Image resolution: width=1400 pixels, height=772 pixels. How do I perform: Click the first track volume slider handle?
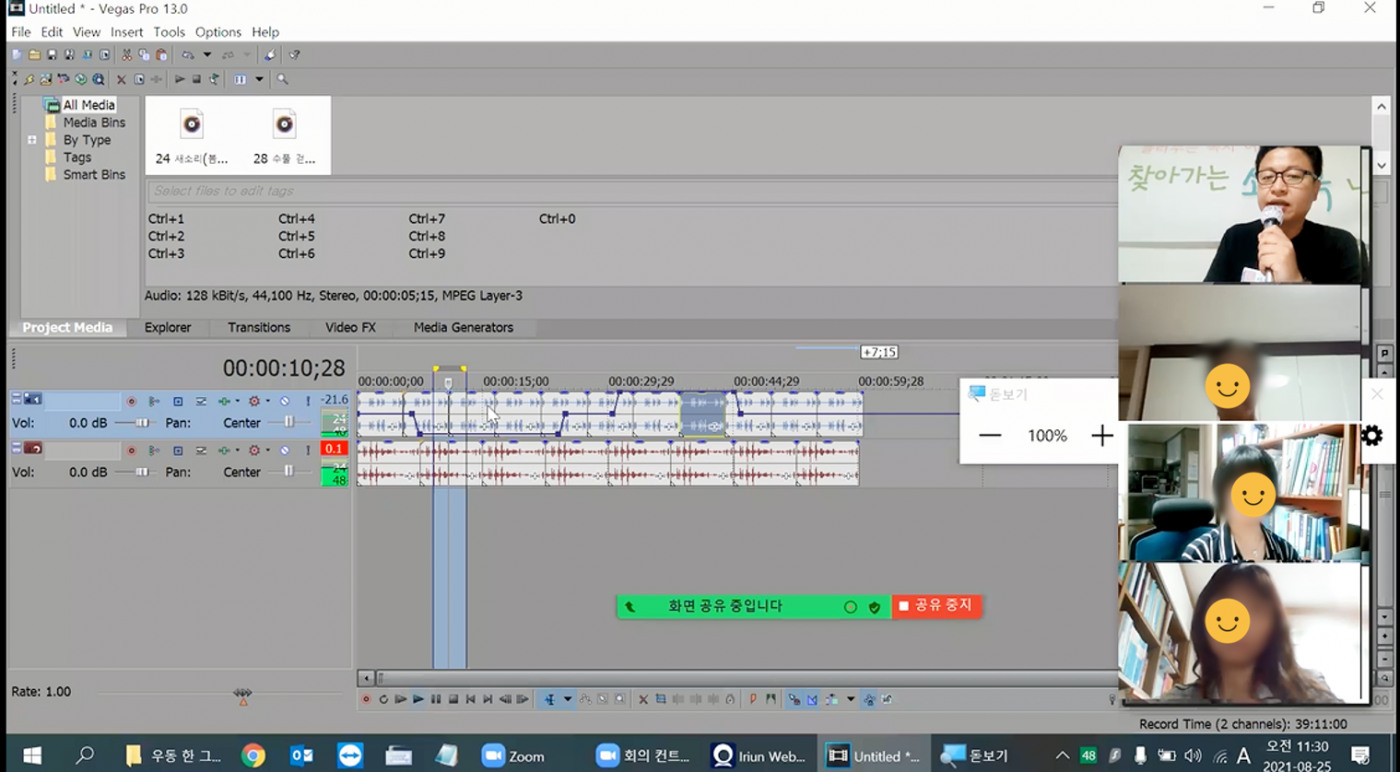(x=142, y=423)
